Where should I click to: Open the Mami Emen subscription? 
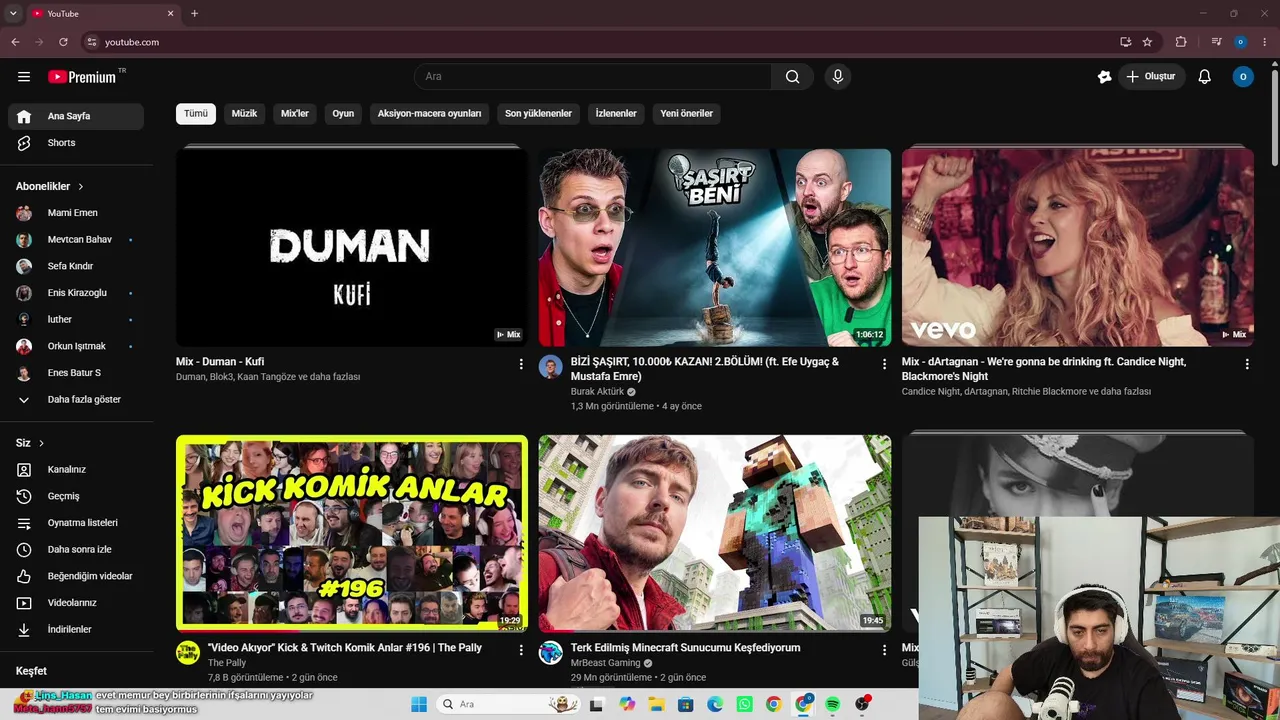click(x=76, y=213)
